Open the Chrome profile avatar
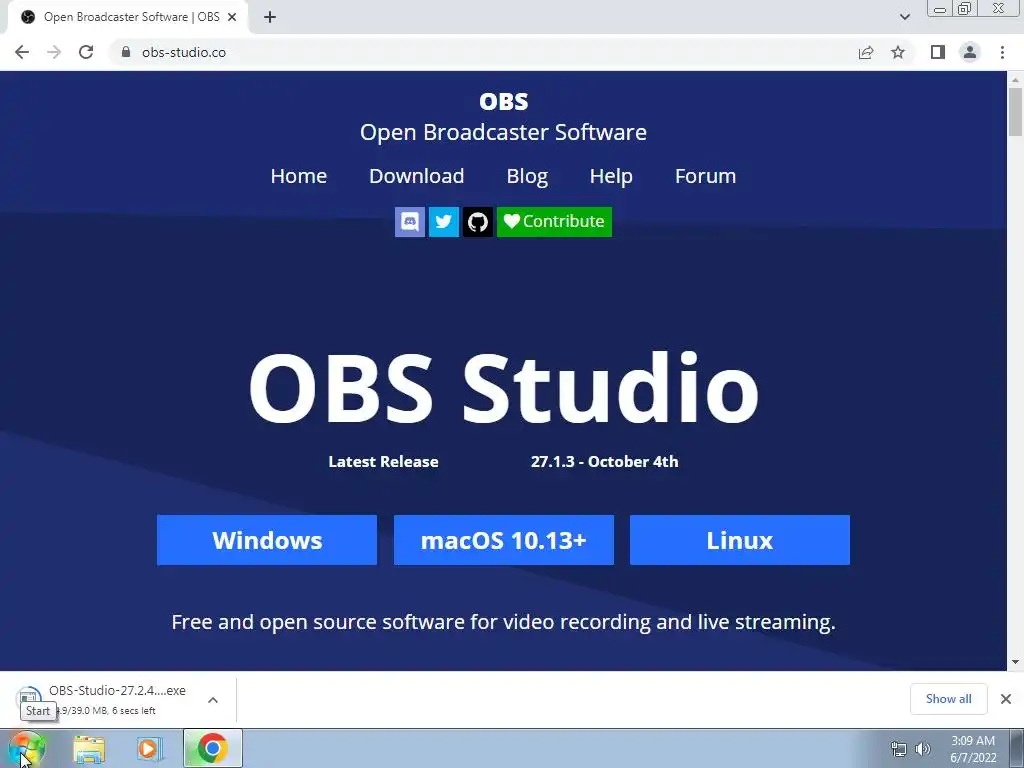 [x=970, y=52]
